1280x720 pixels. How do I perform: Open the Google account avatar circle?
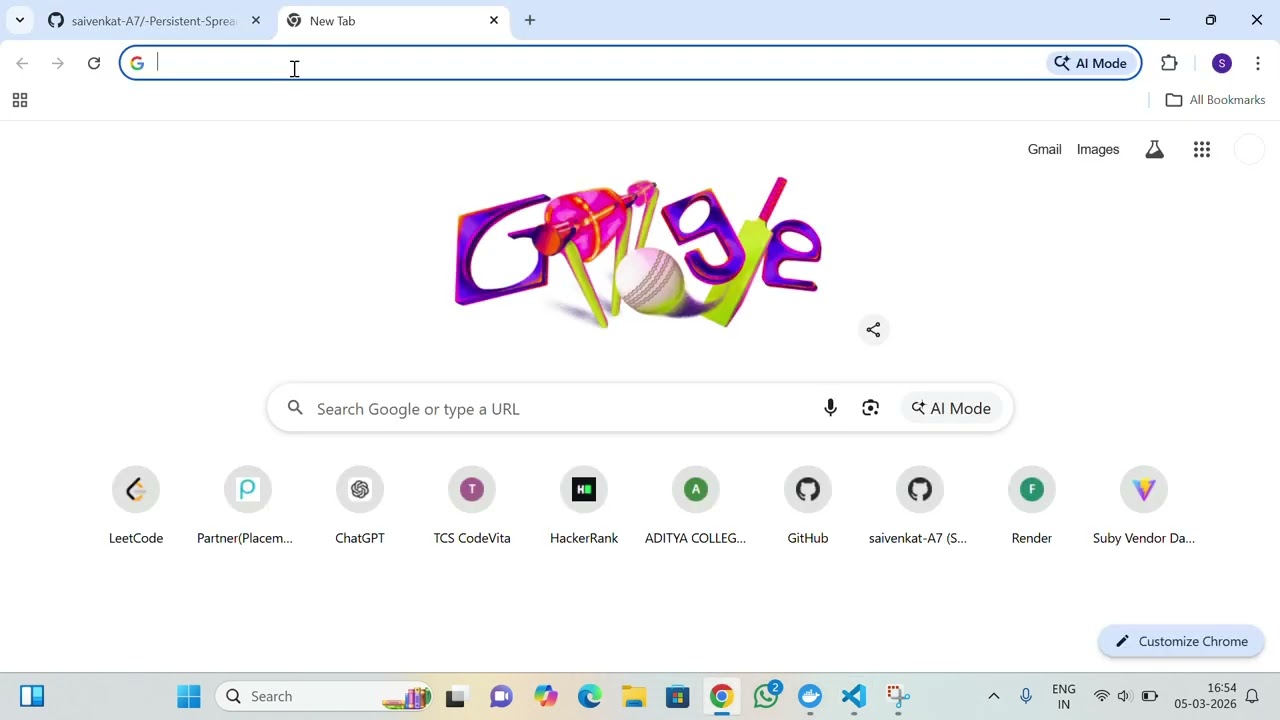(x=1249, y=149)
